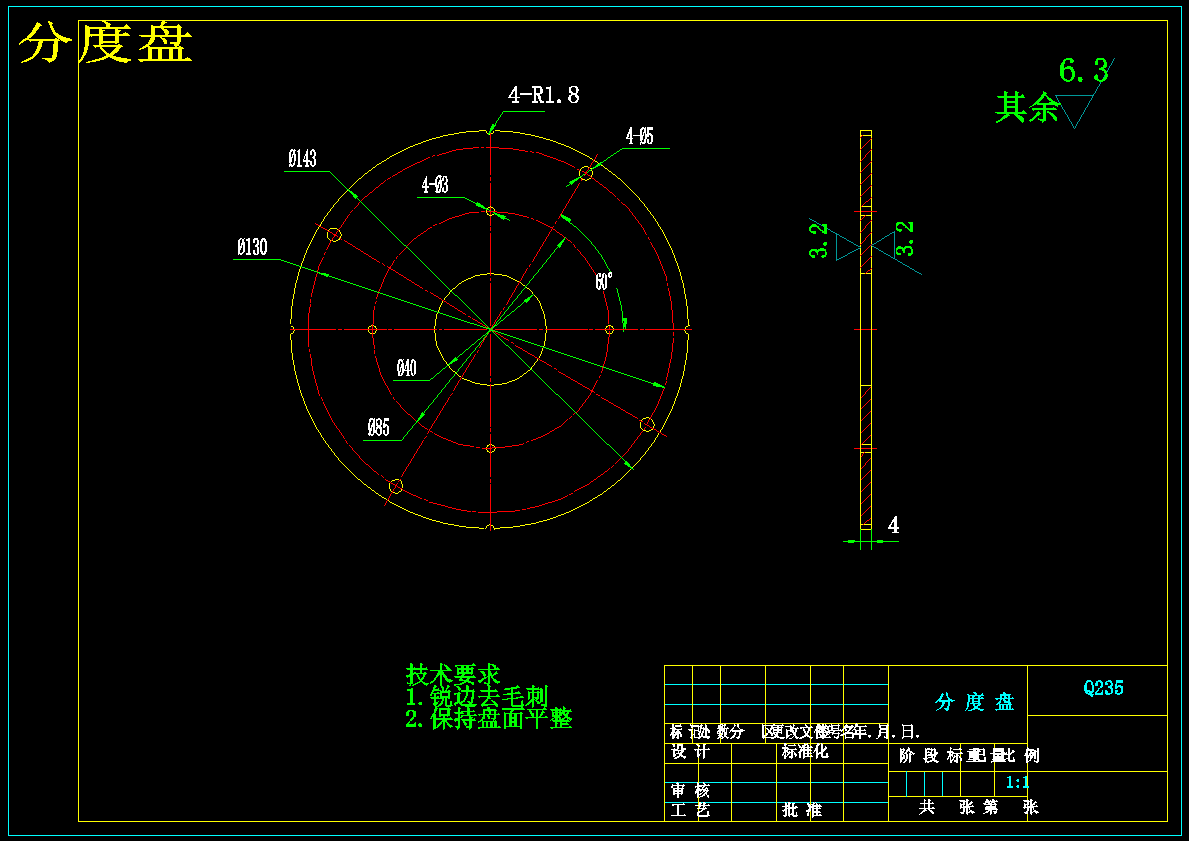Click the Ø143 diameter dimension text

(302, 158)
